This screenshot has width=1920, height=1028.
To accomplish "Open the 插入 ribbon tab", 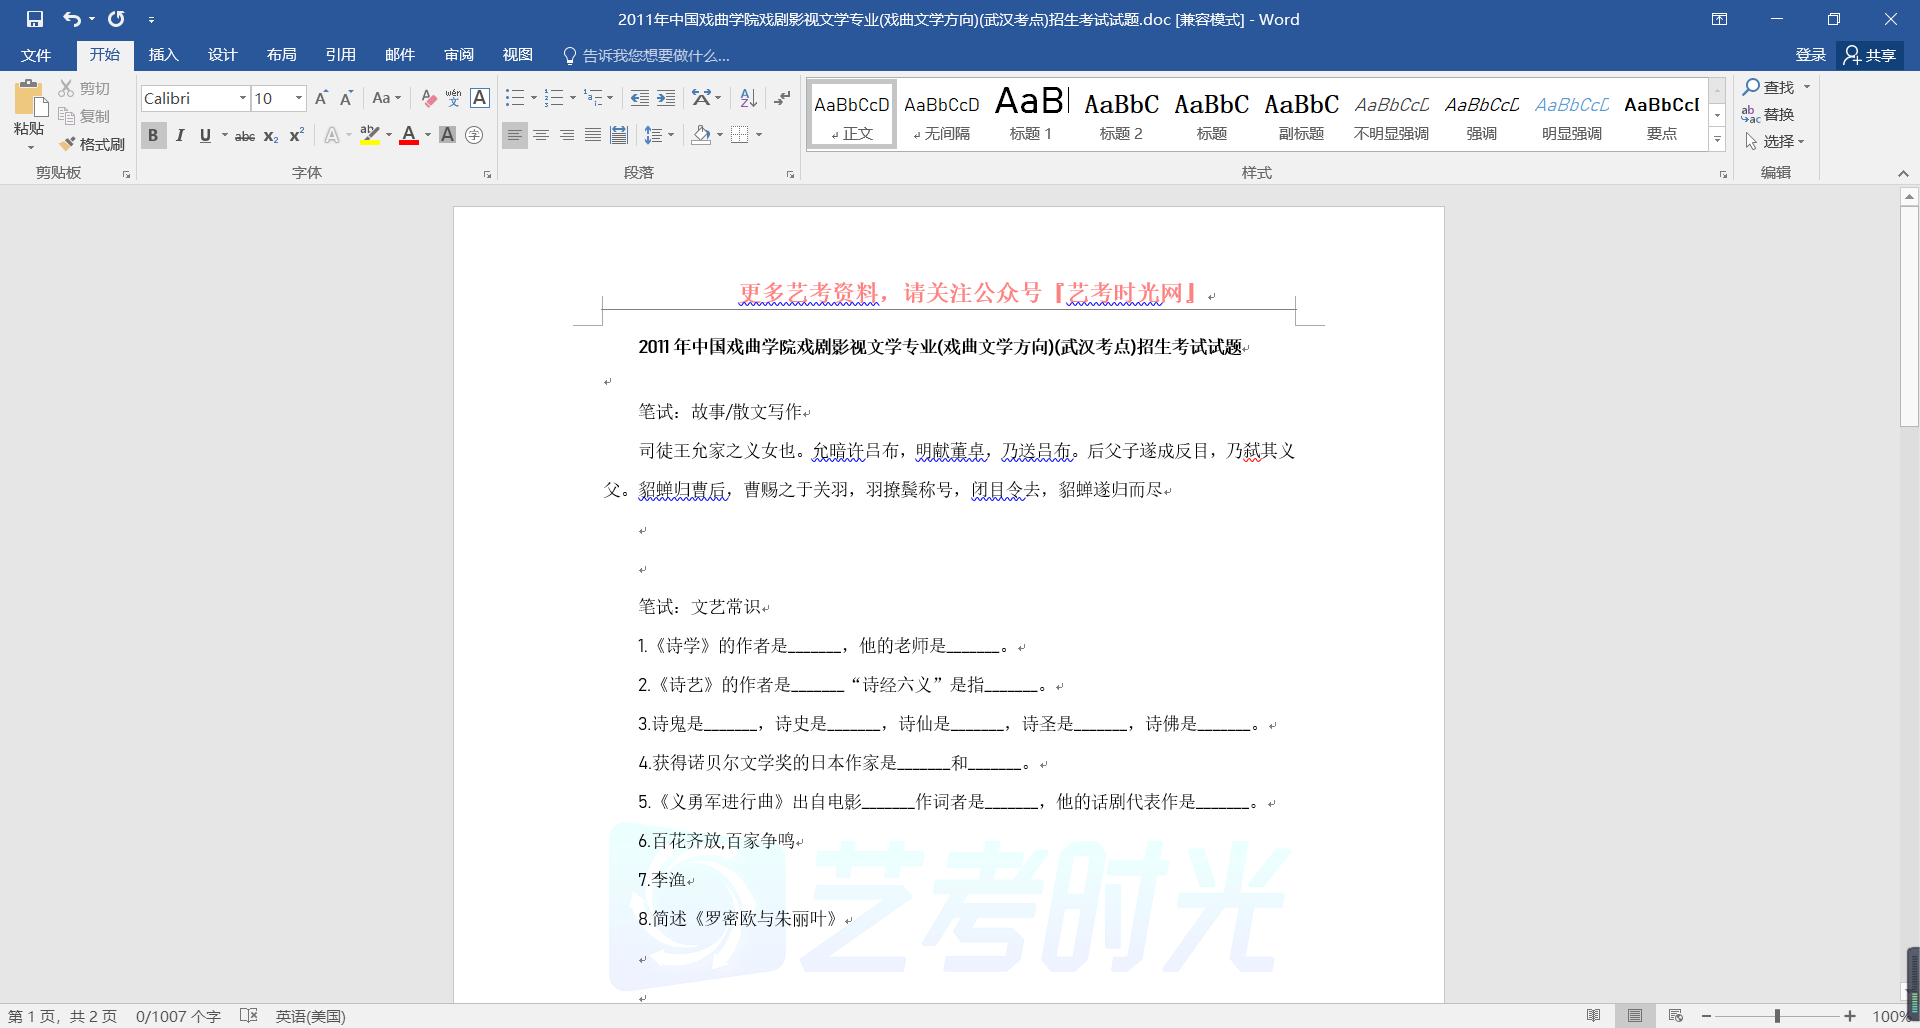I will tap(163, 55).
